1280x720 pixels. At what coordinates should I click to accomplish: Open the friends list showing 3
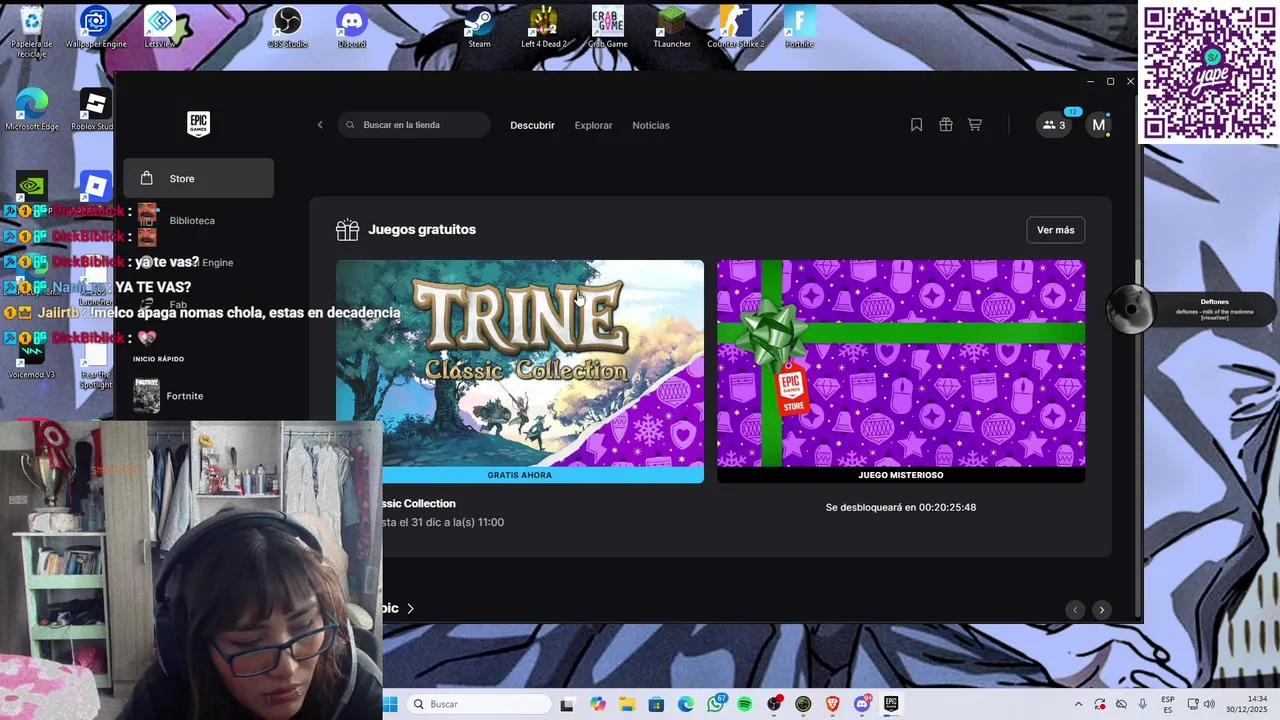[x=1053, y=125]
